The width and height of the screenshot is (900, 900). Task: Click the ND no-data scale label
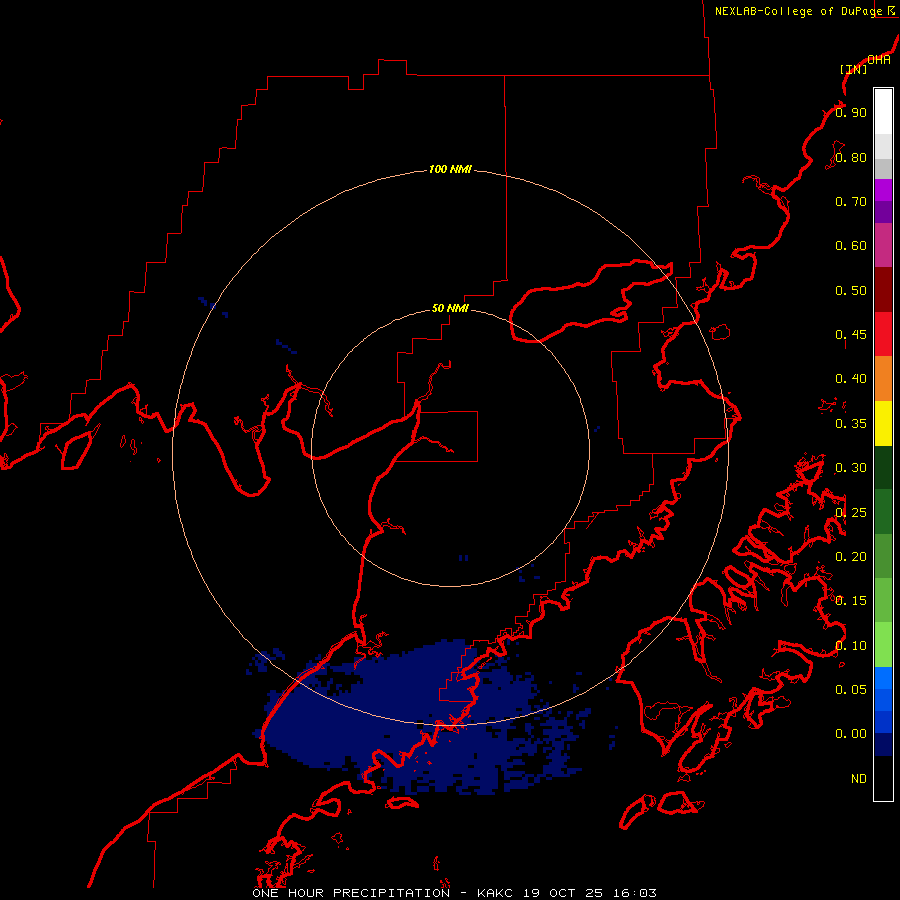click(859, 779)
